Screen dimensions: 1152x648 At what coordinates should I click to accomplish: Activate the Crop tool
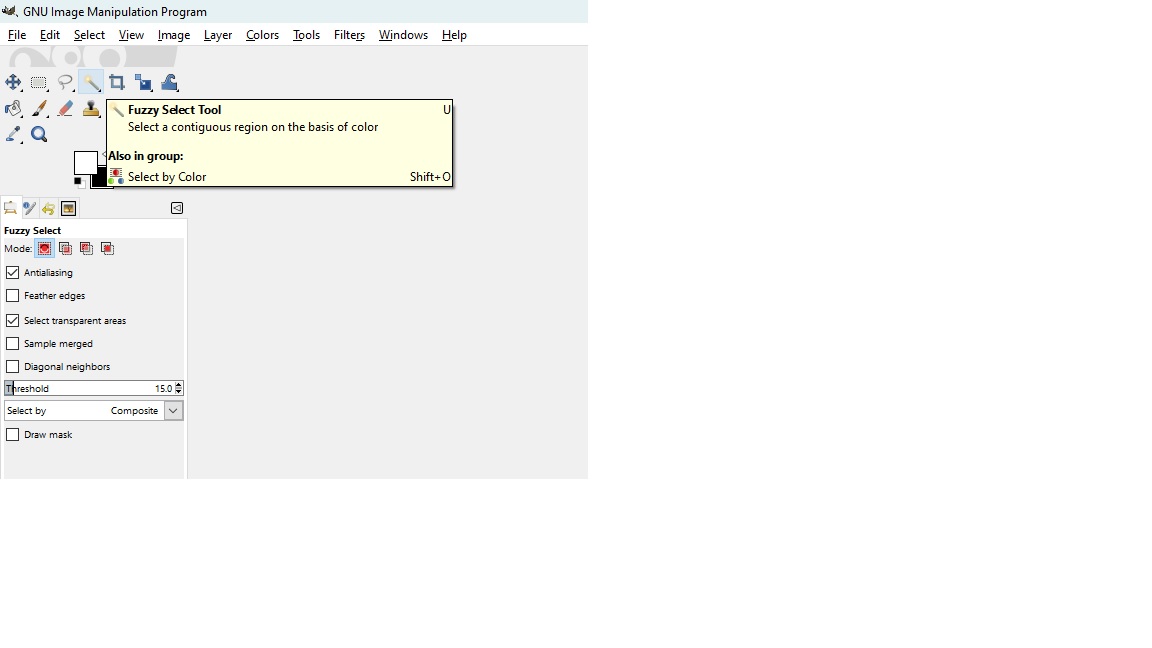click(x=117, y=82)
